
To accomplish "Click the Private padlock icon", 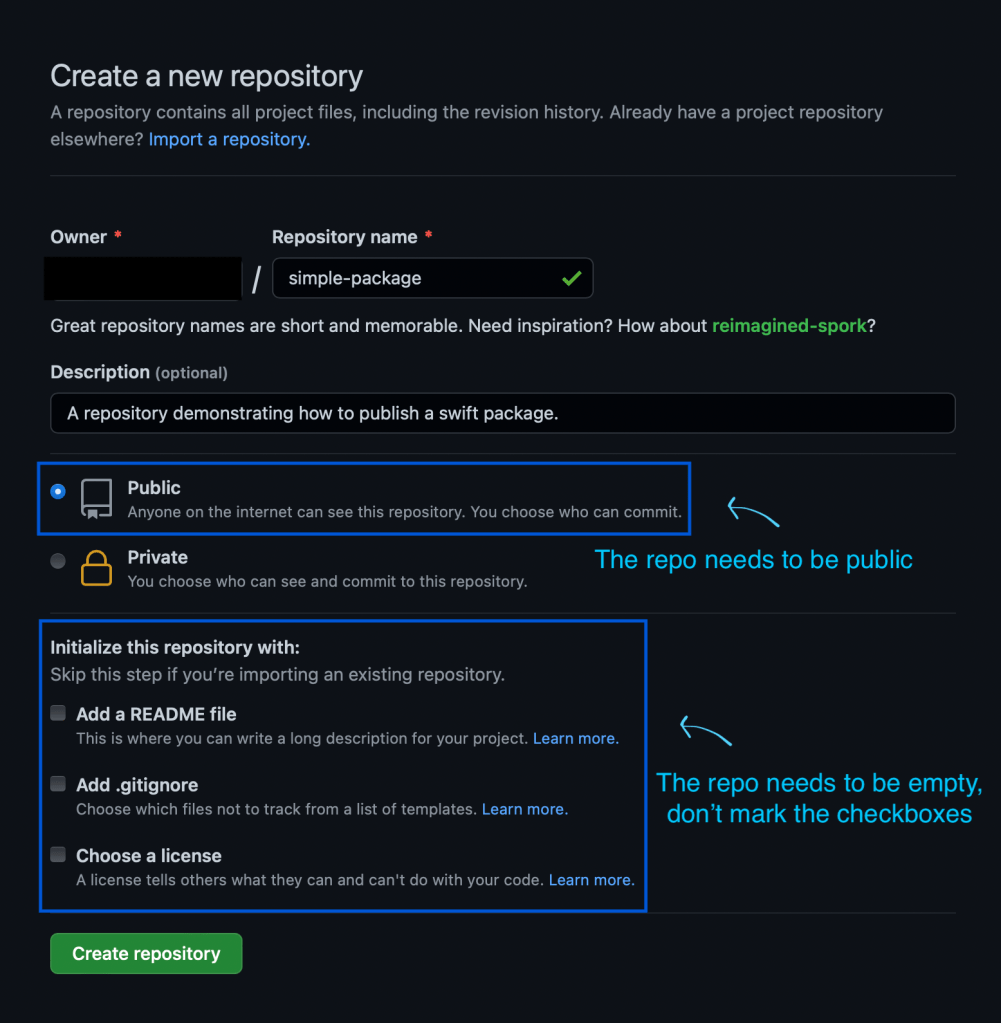I will (x=97, y=568).
